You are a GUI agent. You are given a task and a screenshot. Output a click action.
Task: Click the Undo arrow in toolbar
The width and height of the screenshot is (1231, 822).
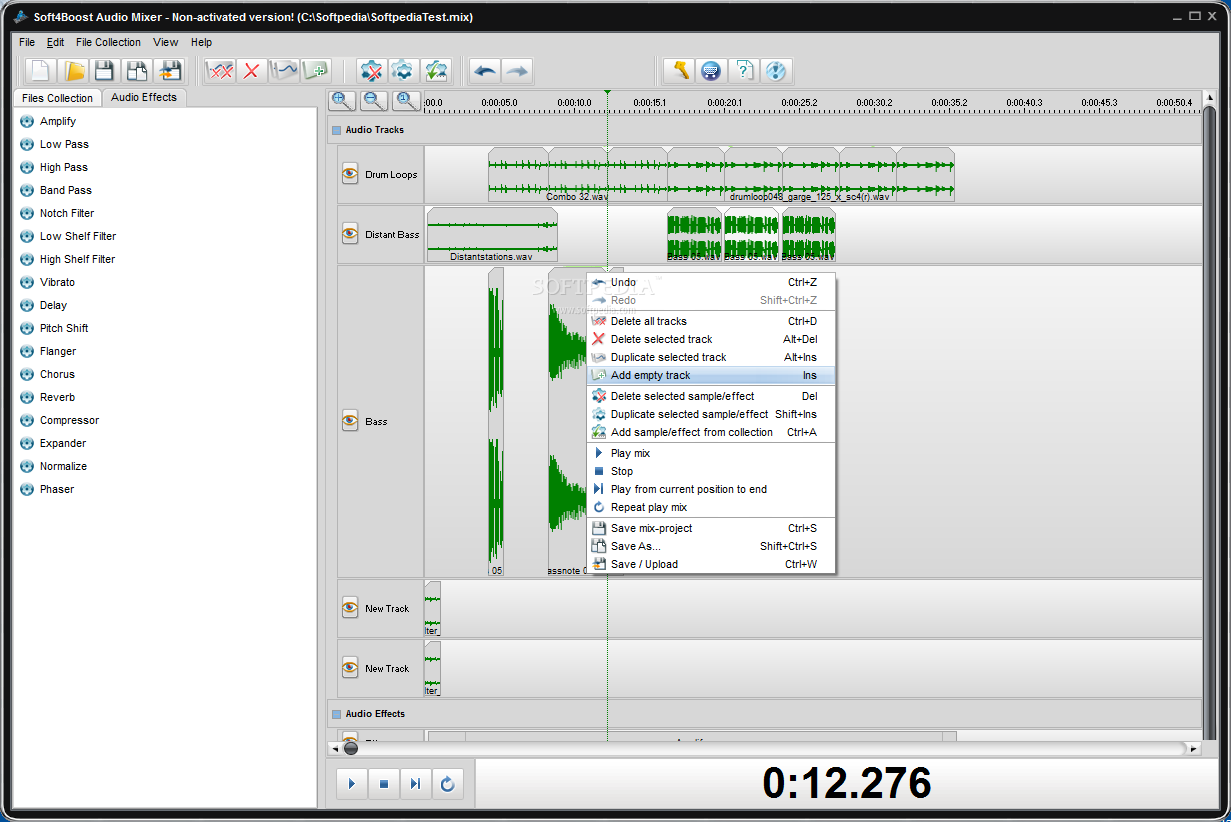point(485,71)
